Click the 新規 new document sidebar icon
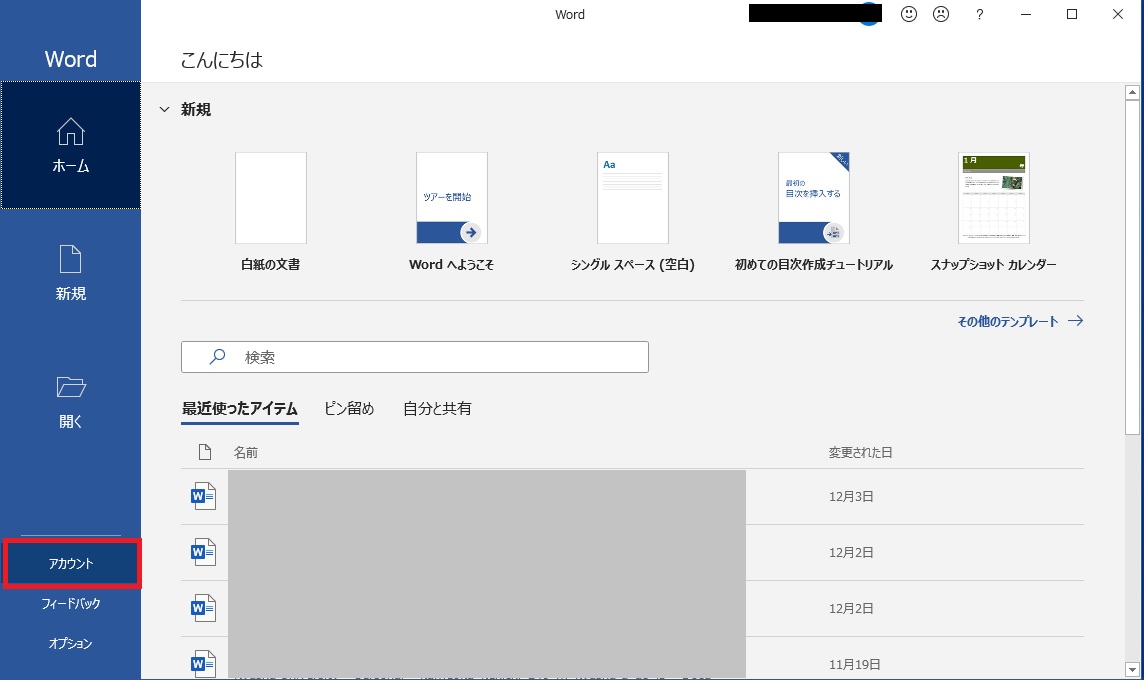This screenshot has height=680, width=1144. (x=71, y=260)
